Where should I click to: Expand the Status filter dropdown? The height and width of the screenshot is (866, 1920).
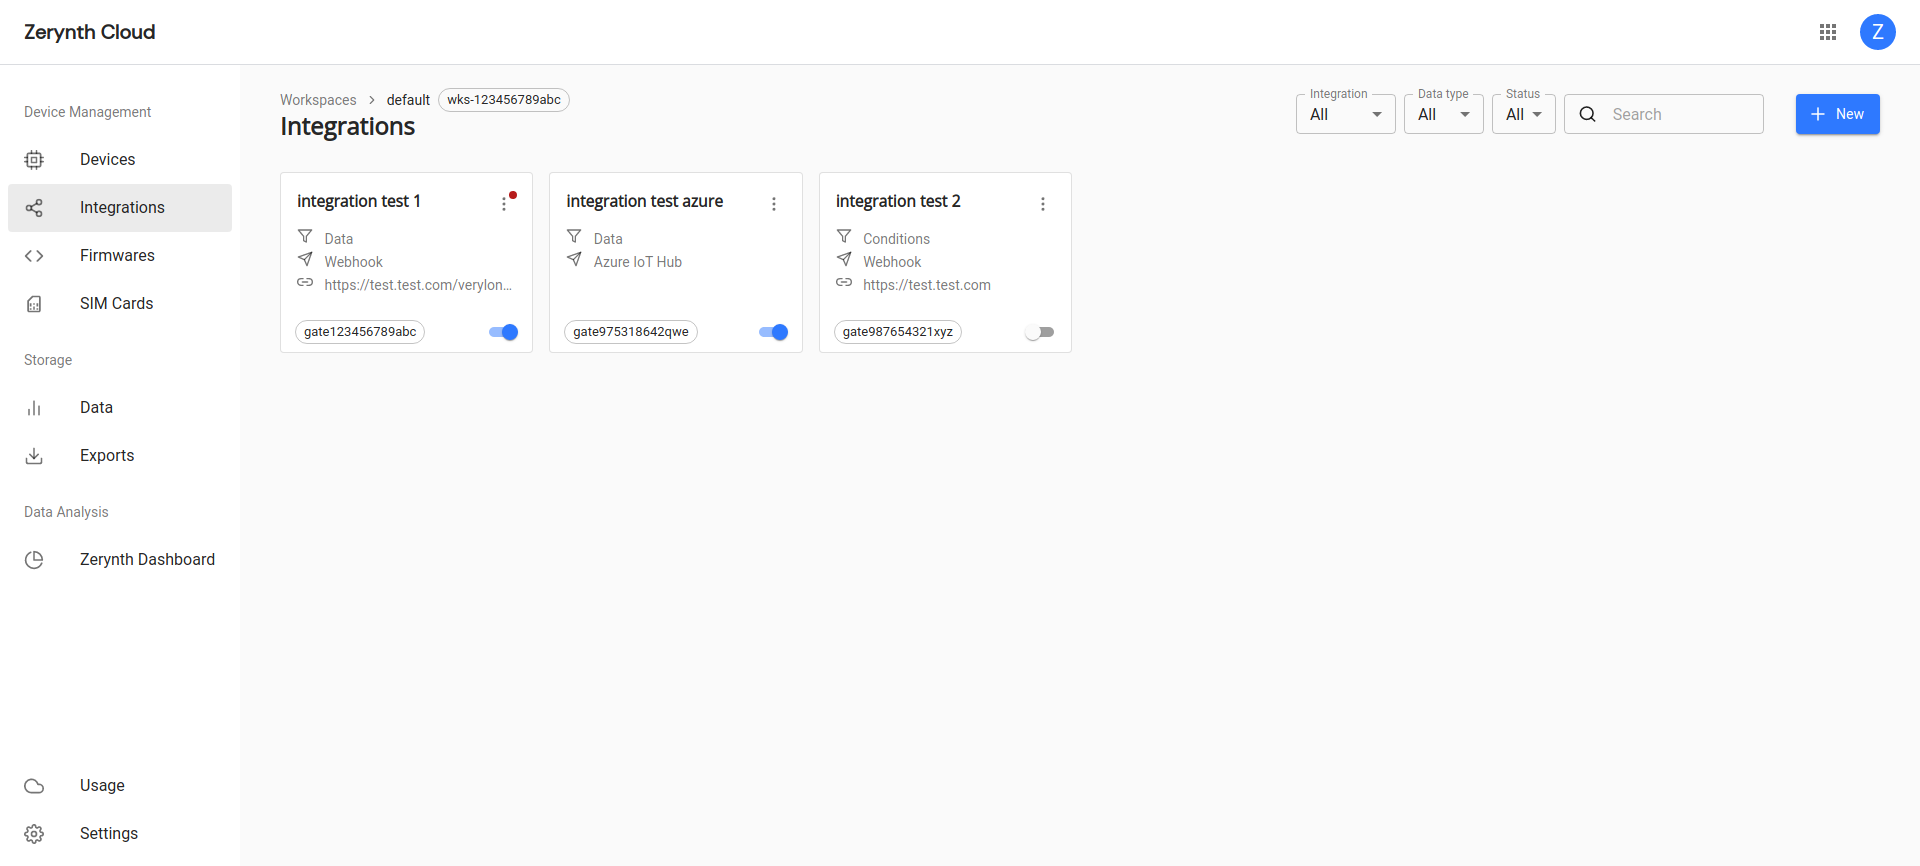[1524, 114]
